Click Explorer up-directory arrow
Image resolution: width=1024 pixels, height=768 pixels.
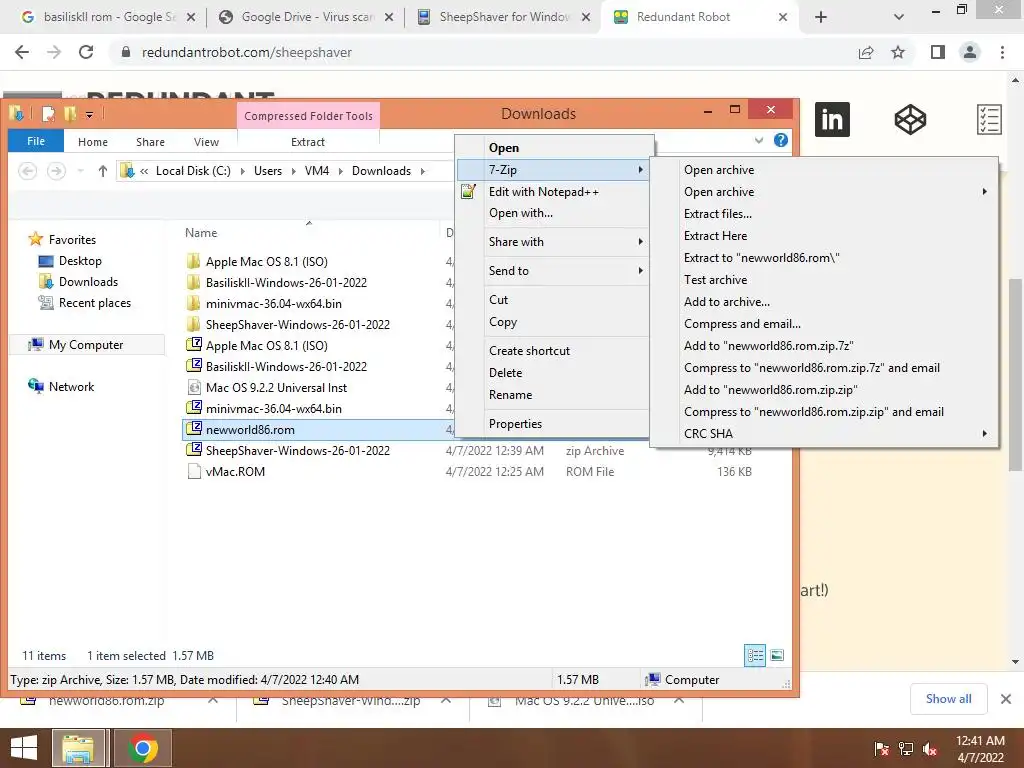click(x=103, y=171)
